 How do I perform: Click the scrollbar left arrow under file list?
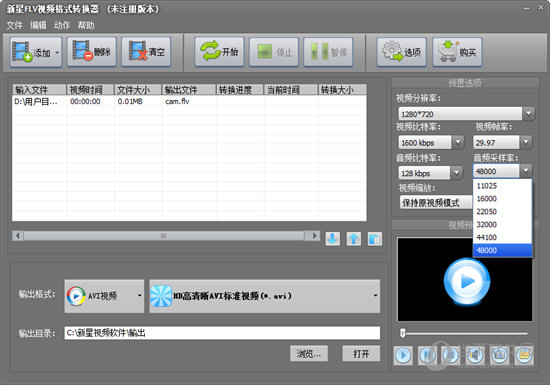point(18,236)
